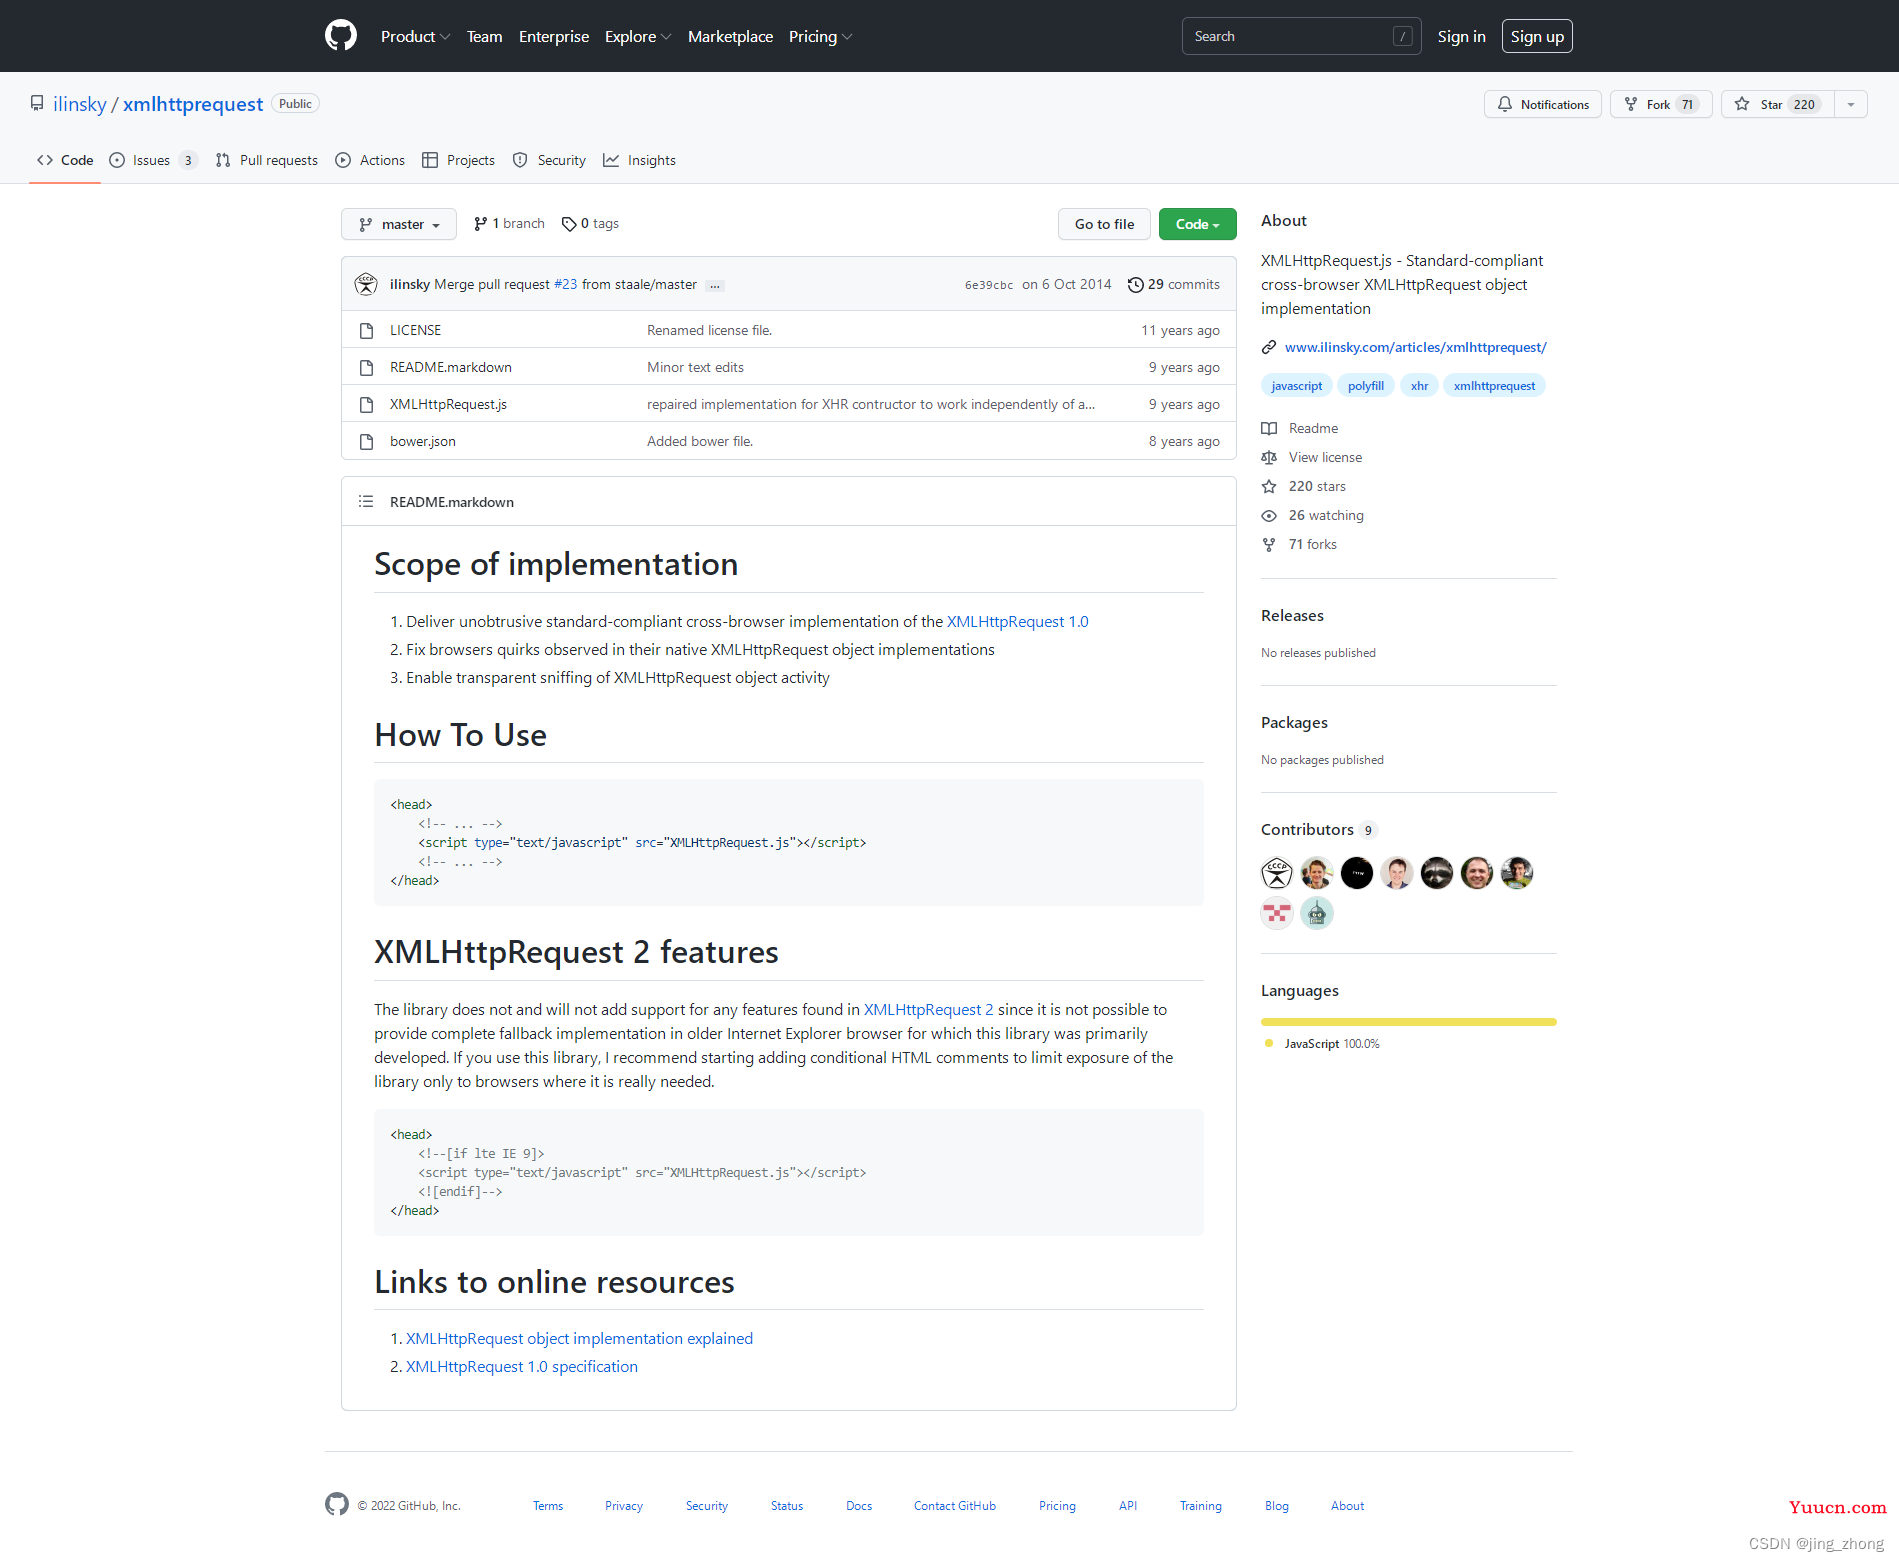Click the first contributor avatar with star emblem

pos(1277,873)
